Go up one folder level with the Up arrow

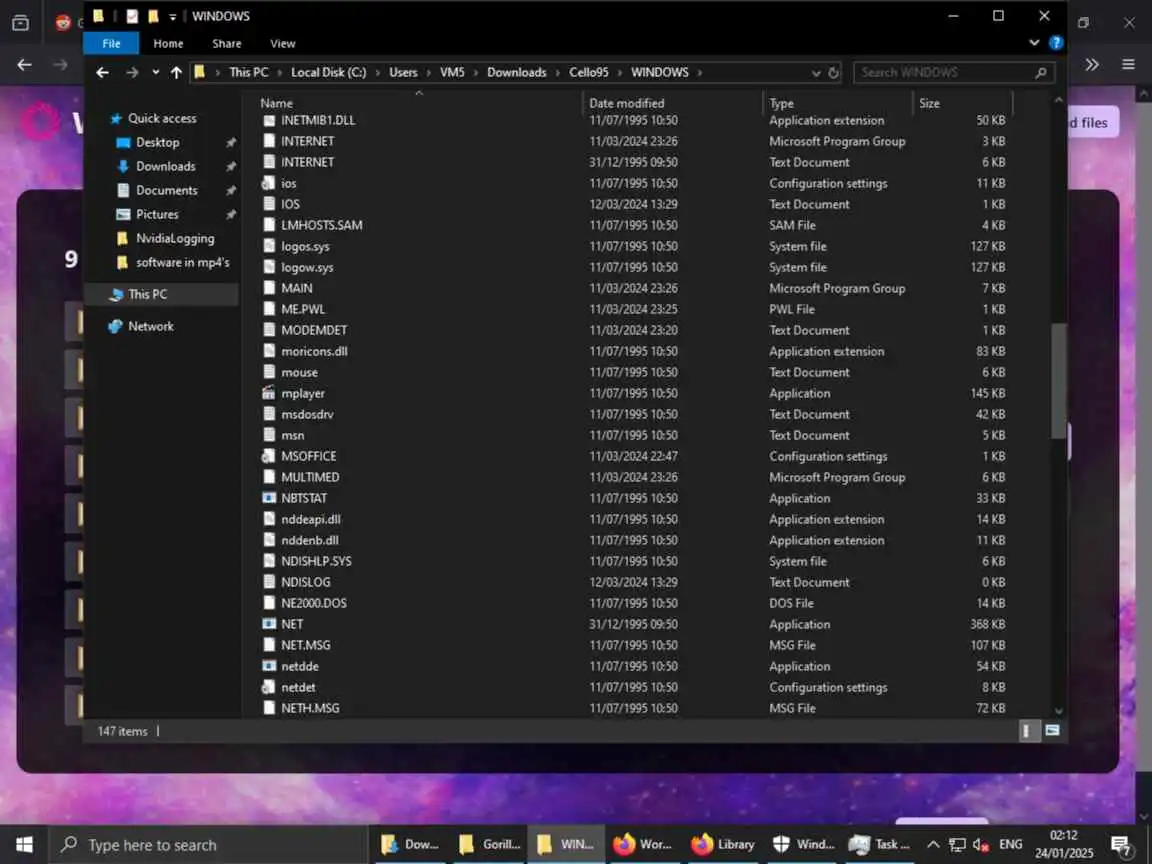point(176,72)
